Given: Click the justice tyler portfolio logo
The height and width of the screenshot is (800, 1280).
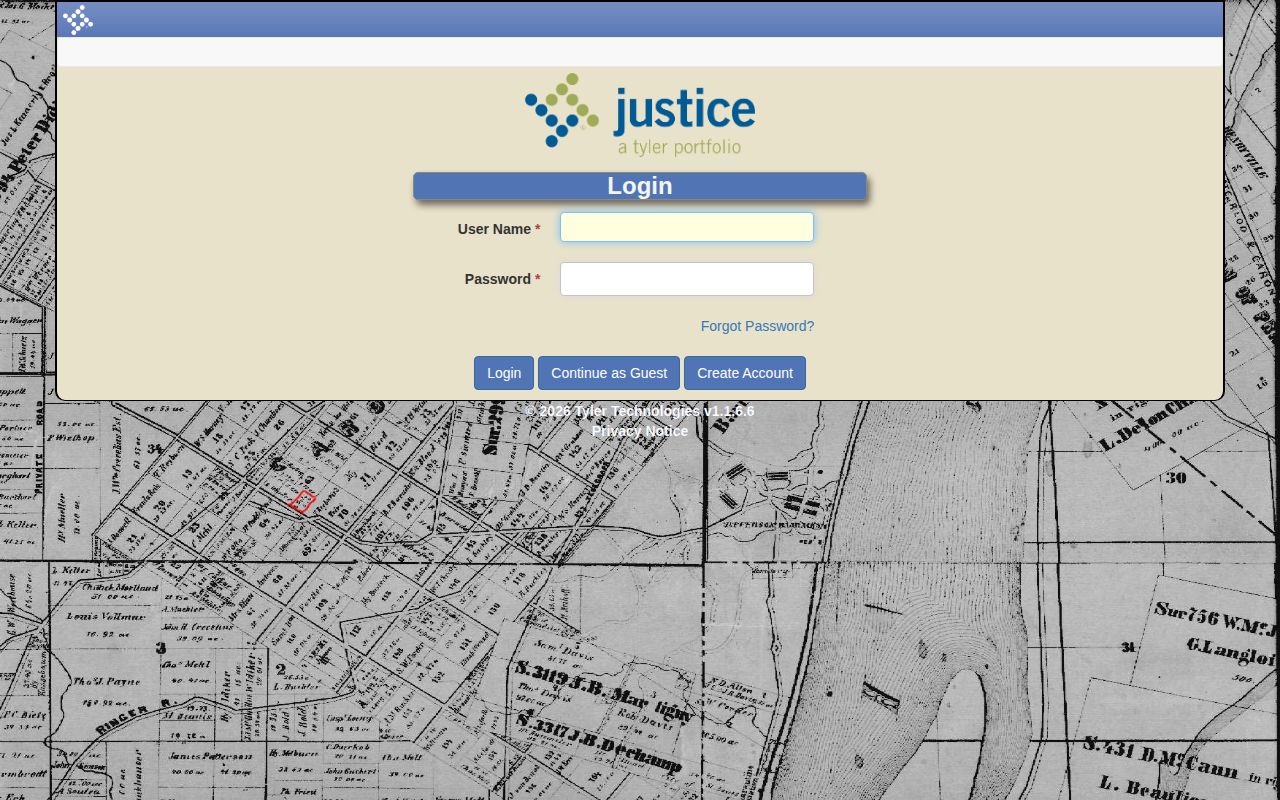Looking at the screenshot, I should [640, 115].
